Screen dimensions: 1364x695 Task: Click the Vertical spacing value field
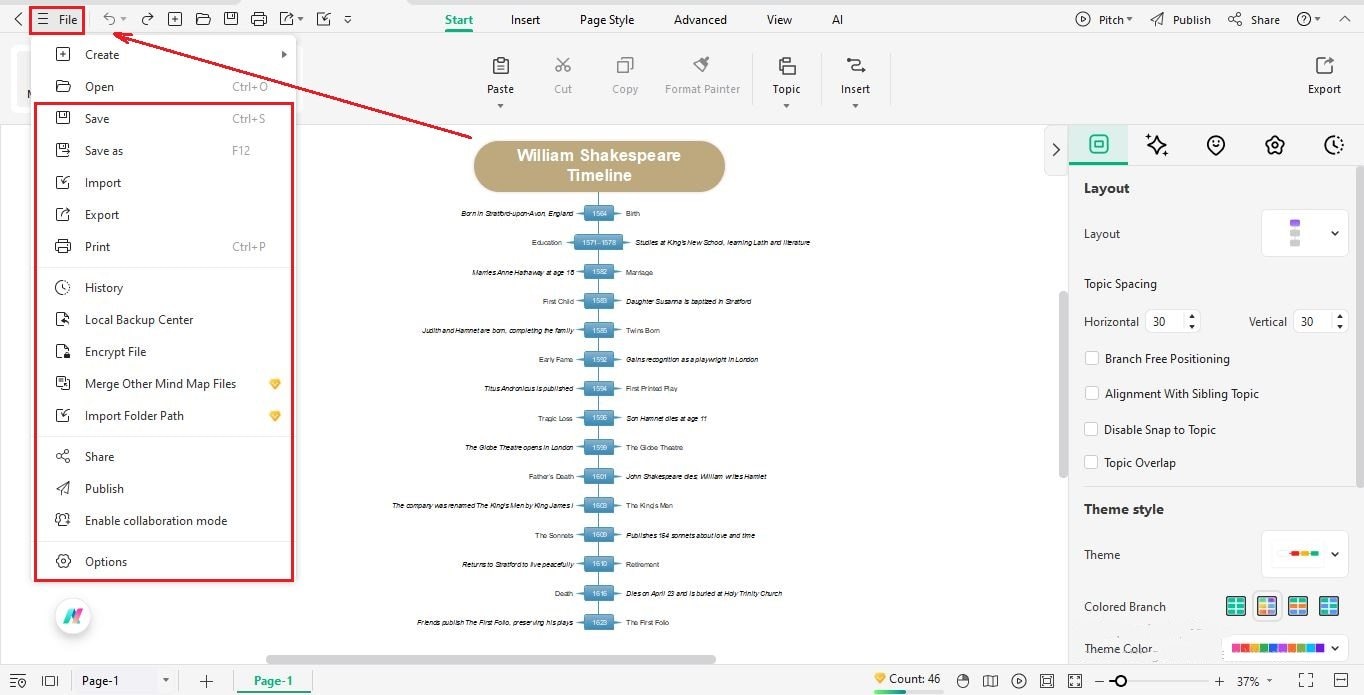coord(1310,322)
